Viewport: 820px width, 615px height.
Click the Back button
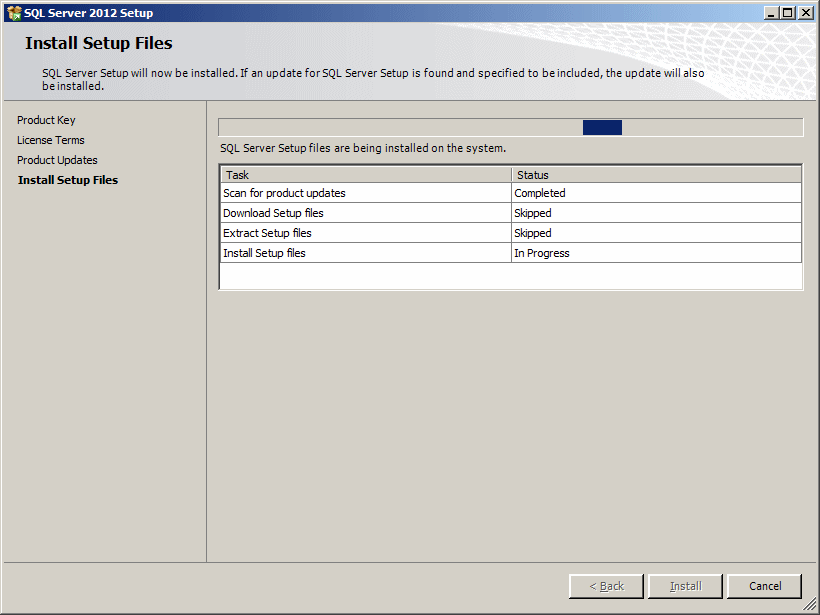click(606, 586)
